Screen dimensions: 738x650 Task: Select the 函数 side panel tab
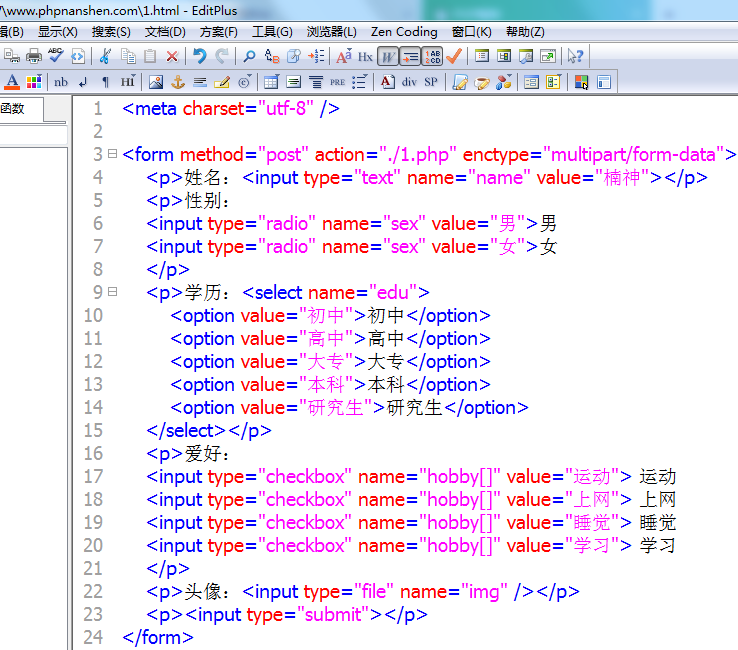coord(21,109)
